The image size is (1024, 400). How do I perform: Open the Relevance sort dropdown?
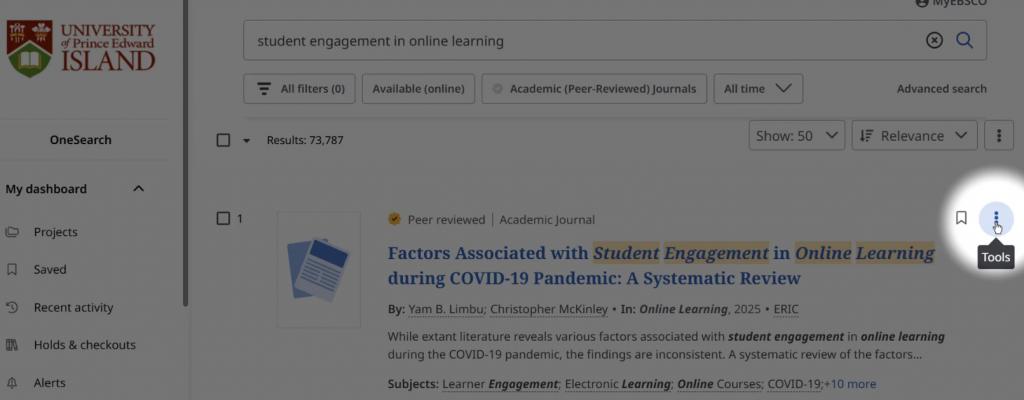point(914,136)
